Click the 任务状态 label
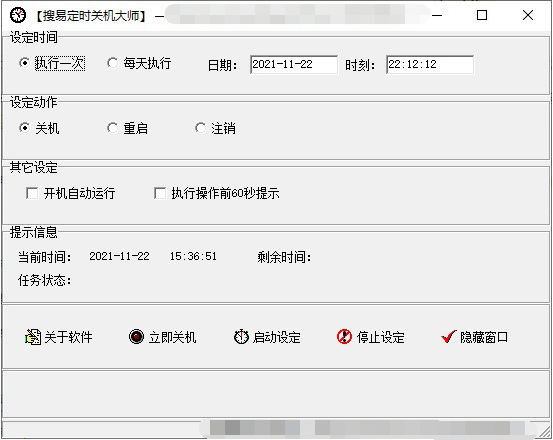 (x=44, y=281)
